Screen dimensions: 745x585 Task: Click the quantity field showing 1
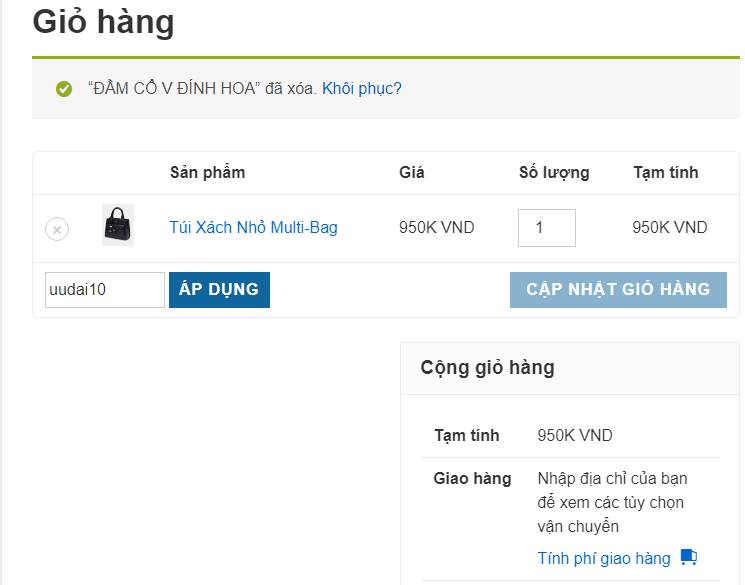[x=546, y=228]
